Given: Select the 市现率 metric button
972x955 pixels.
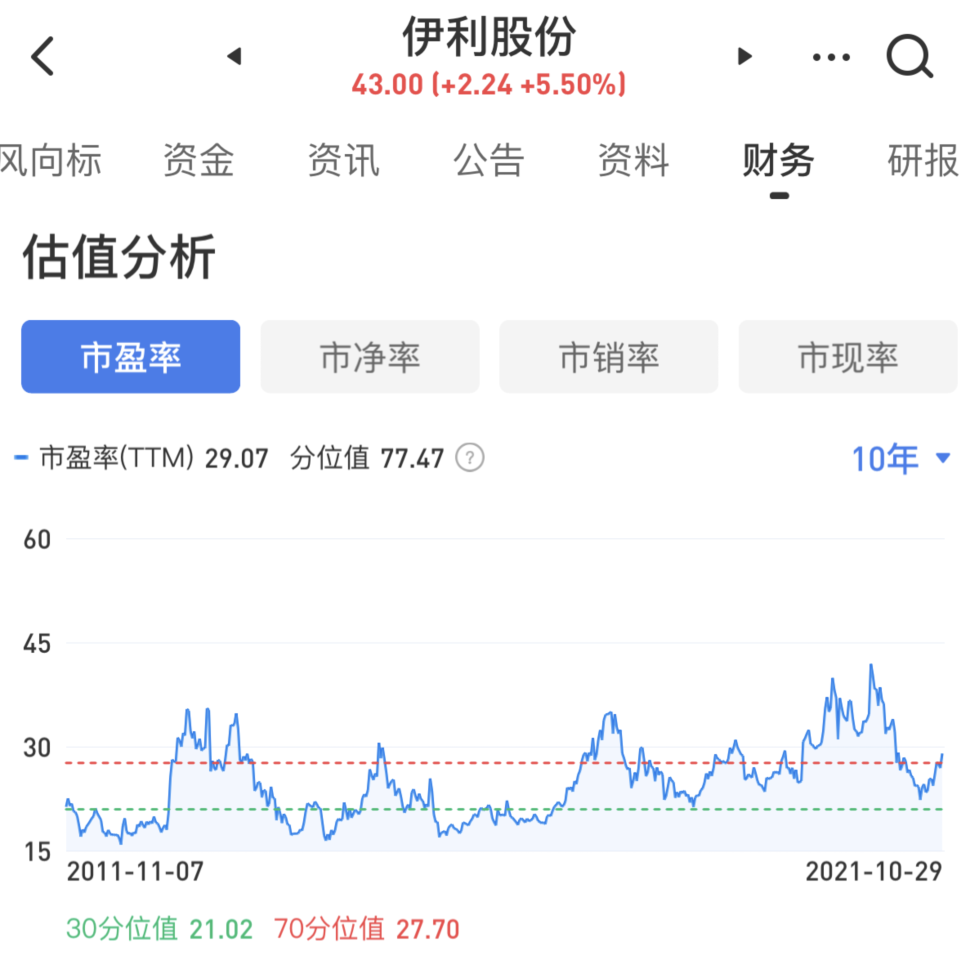Looking at the screenshot, I should (x=848, y=357).
